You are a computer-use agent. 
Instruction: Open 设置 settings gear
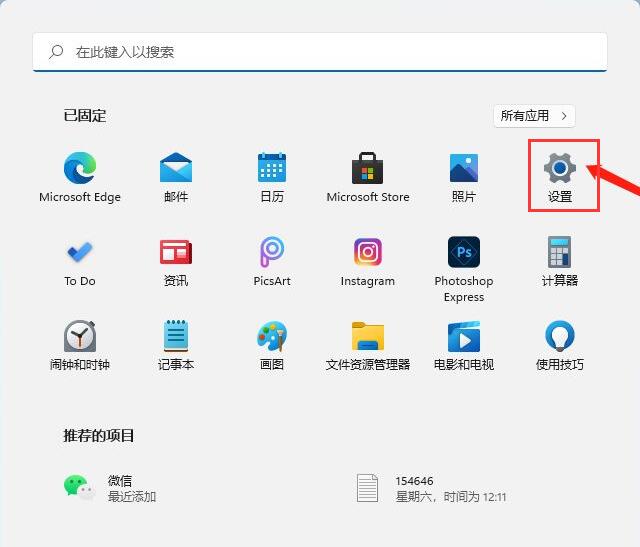[560, 177]
